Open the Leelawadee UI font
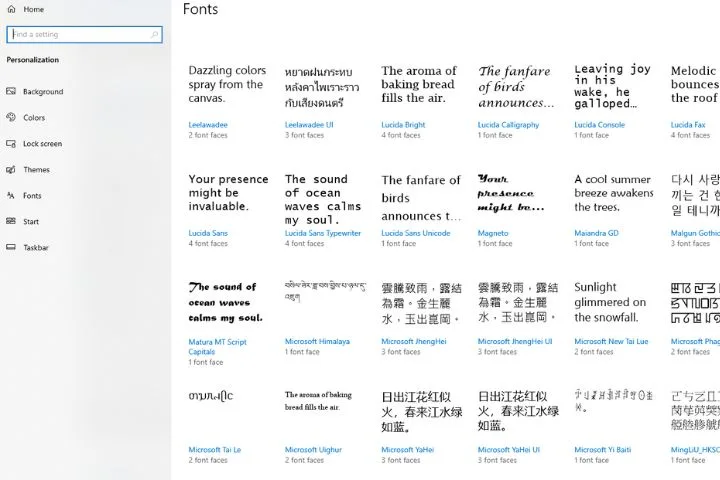Screen dimensions: 720x480 coord(309,125)
